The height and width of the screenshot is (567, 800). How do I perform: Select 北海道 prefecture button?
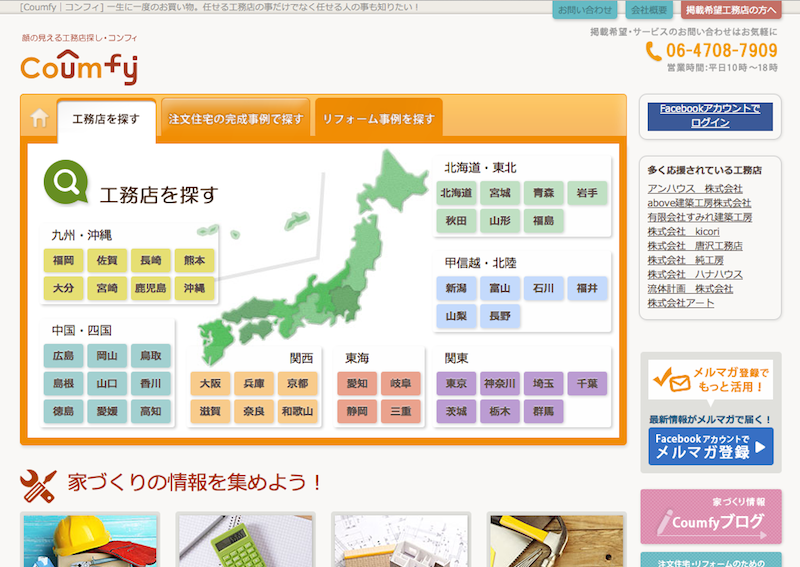coord(456,193)
